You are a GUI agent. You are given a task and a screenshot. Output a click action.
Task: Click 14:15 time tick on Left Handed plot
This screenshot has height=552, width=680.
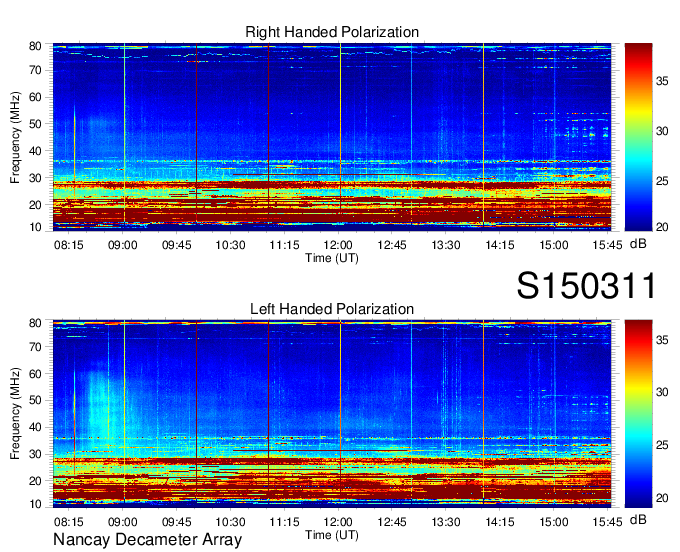click(500, 522)
